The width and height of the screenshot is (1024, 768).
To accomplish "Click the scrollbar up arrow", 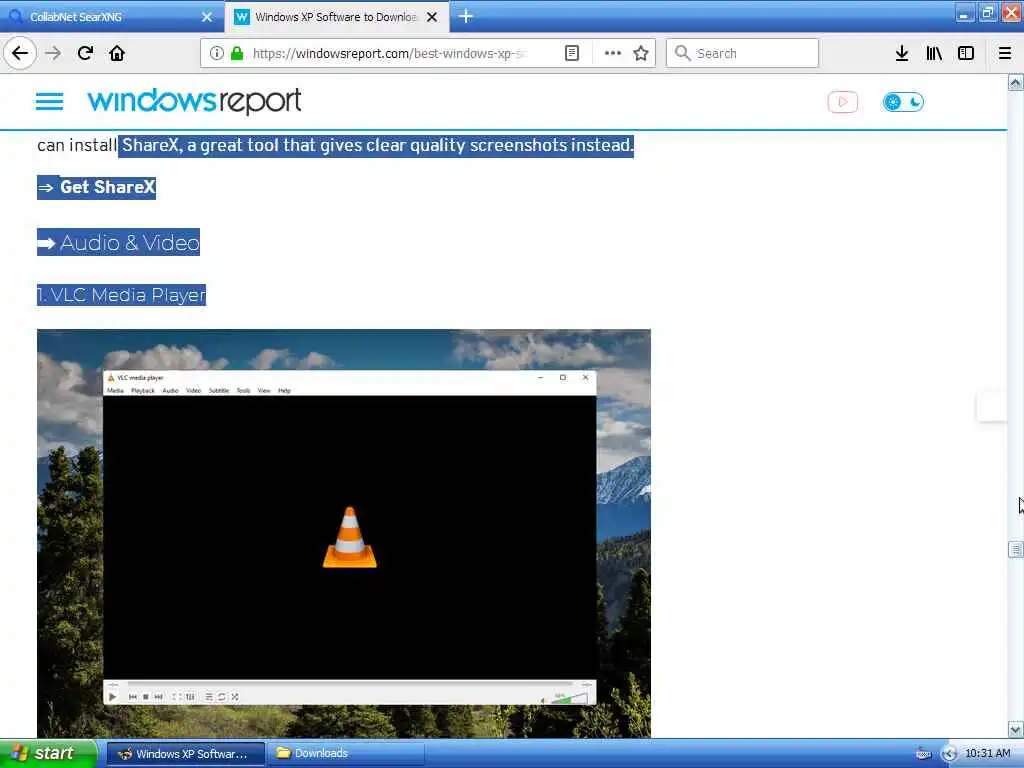I will (x=1016, y=82).
